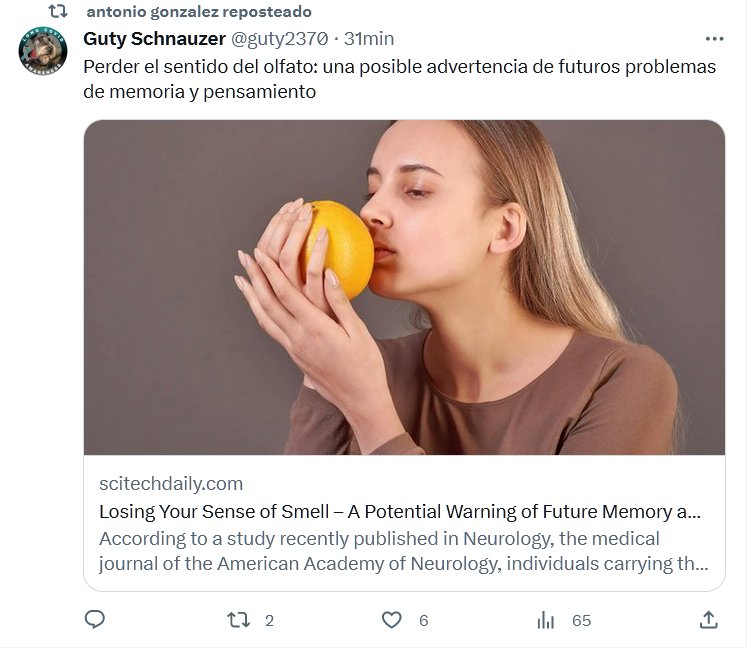Image resolution: width=748 pixels, height=648 pixels.
Task: Like the post with the heart icon
Action: 392,620
